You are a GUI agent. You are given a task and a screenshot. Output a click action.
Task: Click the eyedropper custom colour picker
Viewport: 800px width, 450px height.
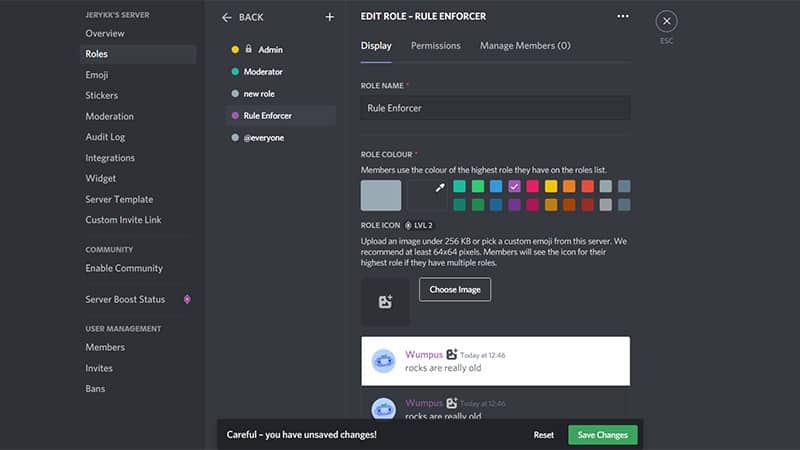tap(440, 188)
